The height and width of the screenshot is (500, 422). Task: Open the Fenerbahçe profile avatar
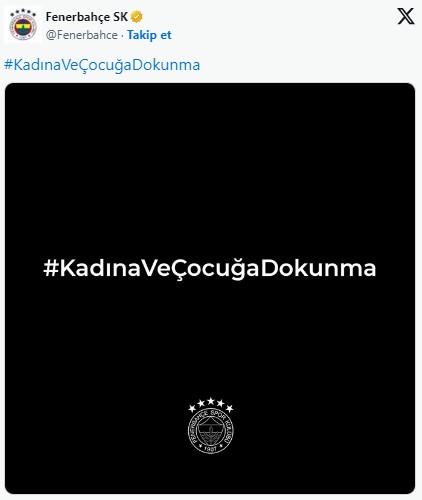click(23, 25)
